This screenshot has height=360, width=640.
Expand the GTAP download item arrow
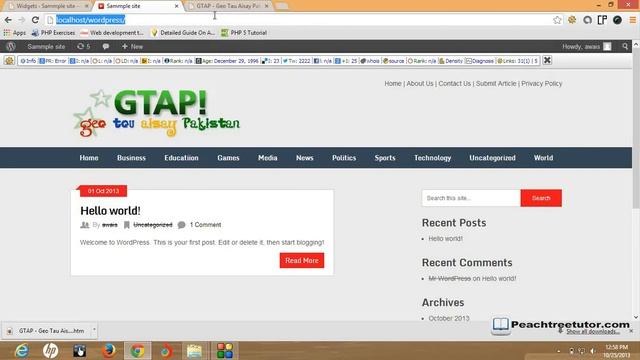94,329
